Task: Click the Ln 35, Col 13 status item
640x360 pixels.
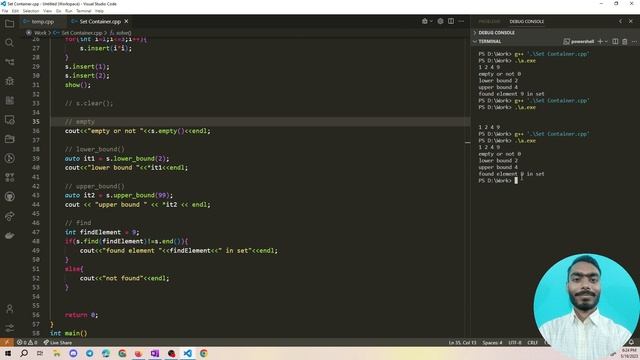Action: tap(462, 342)
